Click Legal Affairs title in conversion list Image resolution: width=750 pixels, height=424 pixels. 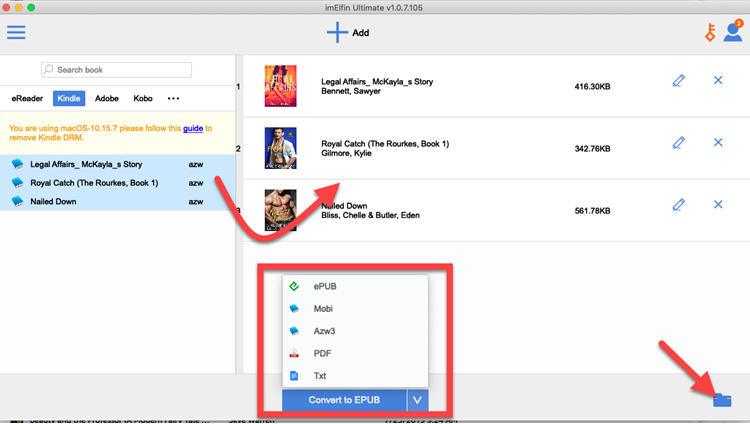pyautogui.click(x=377, y=82)
